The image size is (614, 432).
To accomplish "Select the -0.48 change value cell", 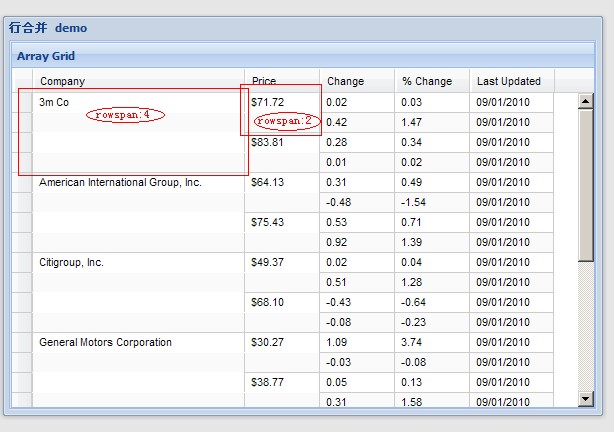I will 339,202.
